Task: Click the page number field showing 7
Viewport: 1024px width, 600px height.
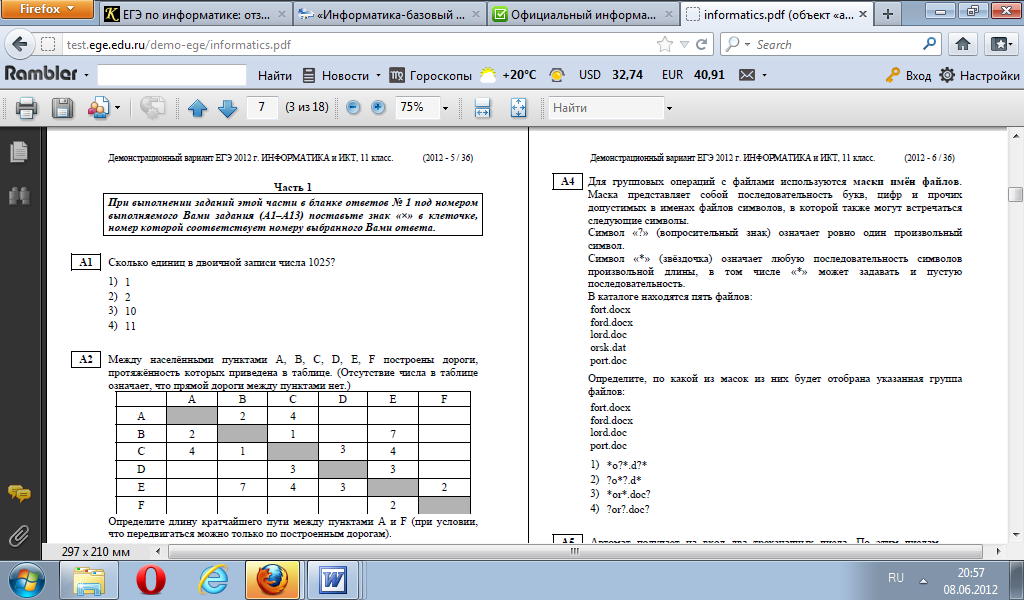Action: tap(262, 107)
